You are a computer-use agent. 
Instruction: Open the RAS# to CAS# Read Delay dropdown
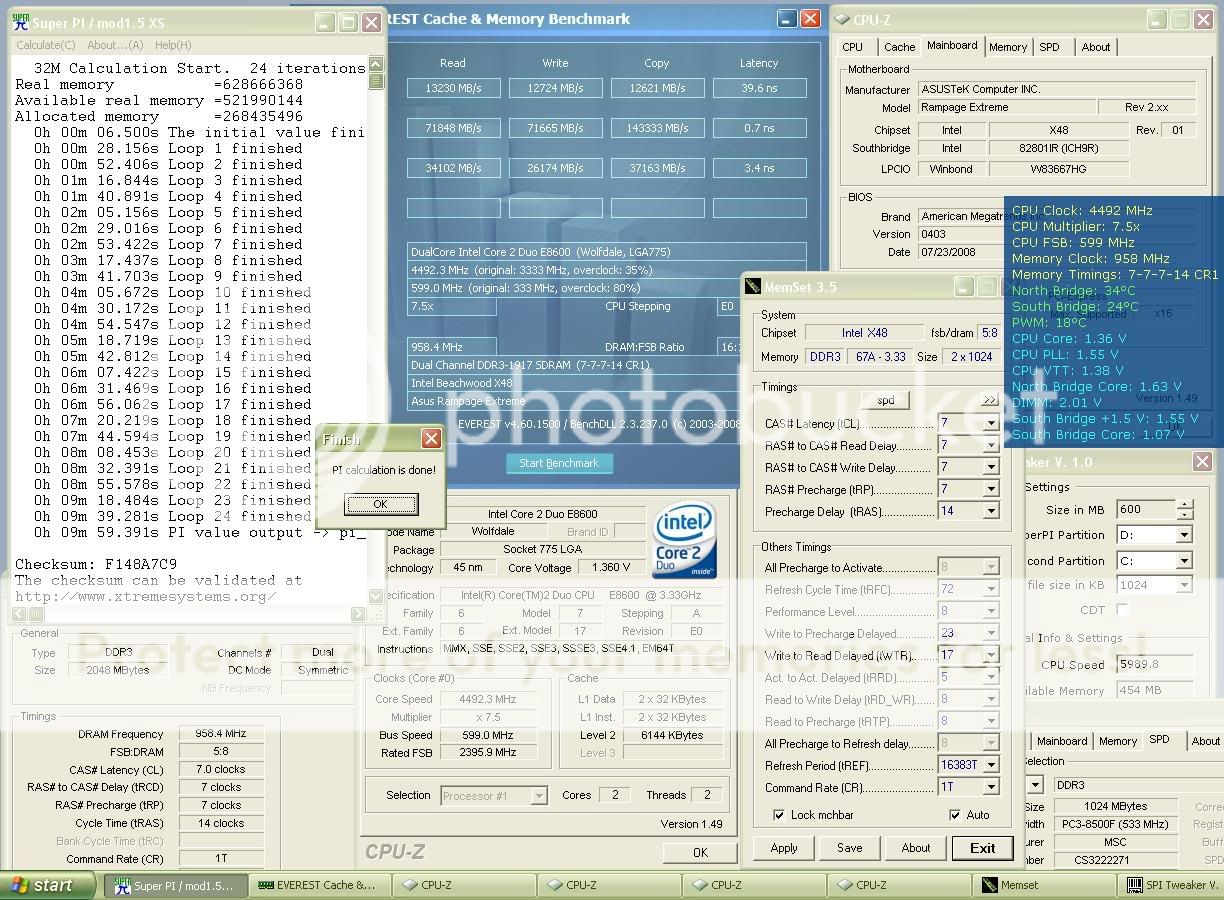pyautogui.click(x=990, y=445)
